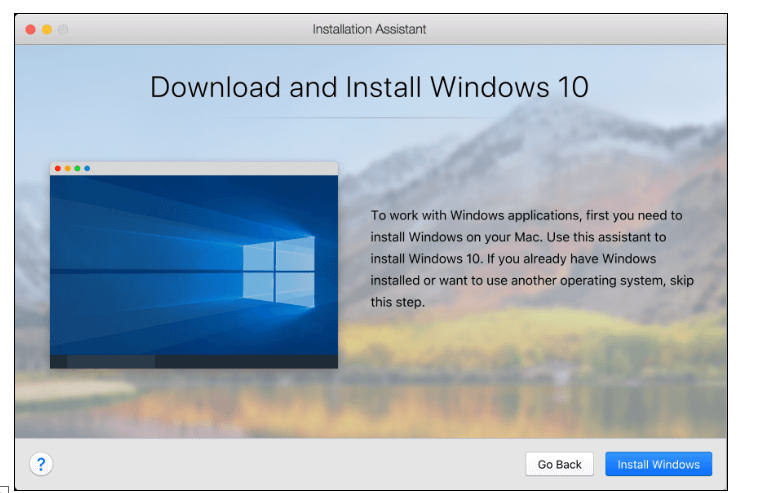Image resolution: width=775 pixels, height=493 pixels.
Task: Click the Windows logo in the preview image
Action: click(x=279, y=271)
